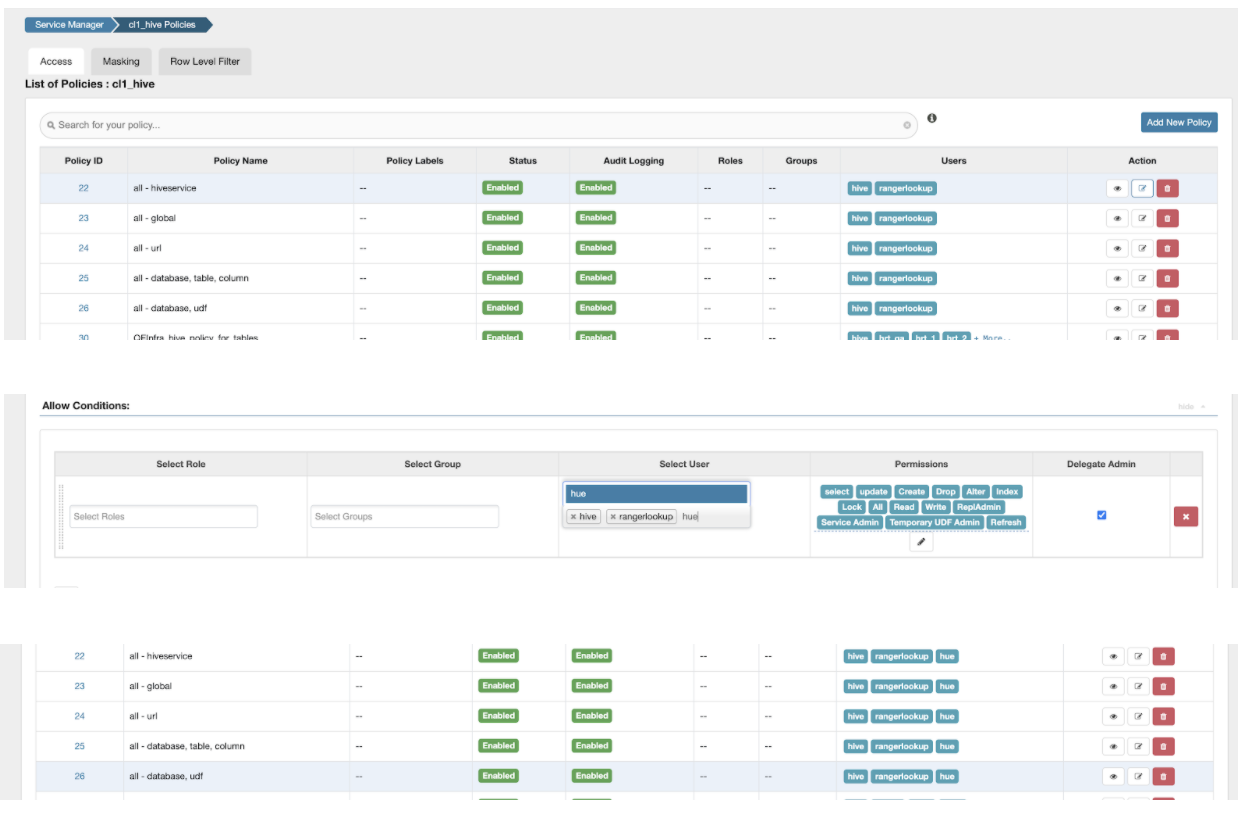1238x820 pixels.
Task: Choose the highlighted 'hue' user suggestion
Action: point(655,493)
